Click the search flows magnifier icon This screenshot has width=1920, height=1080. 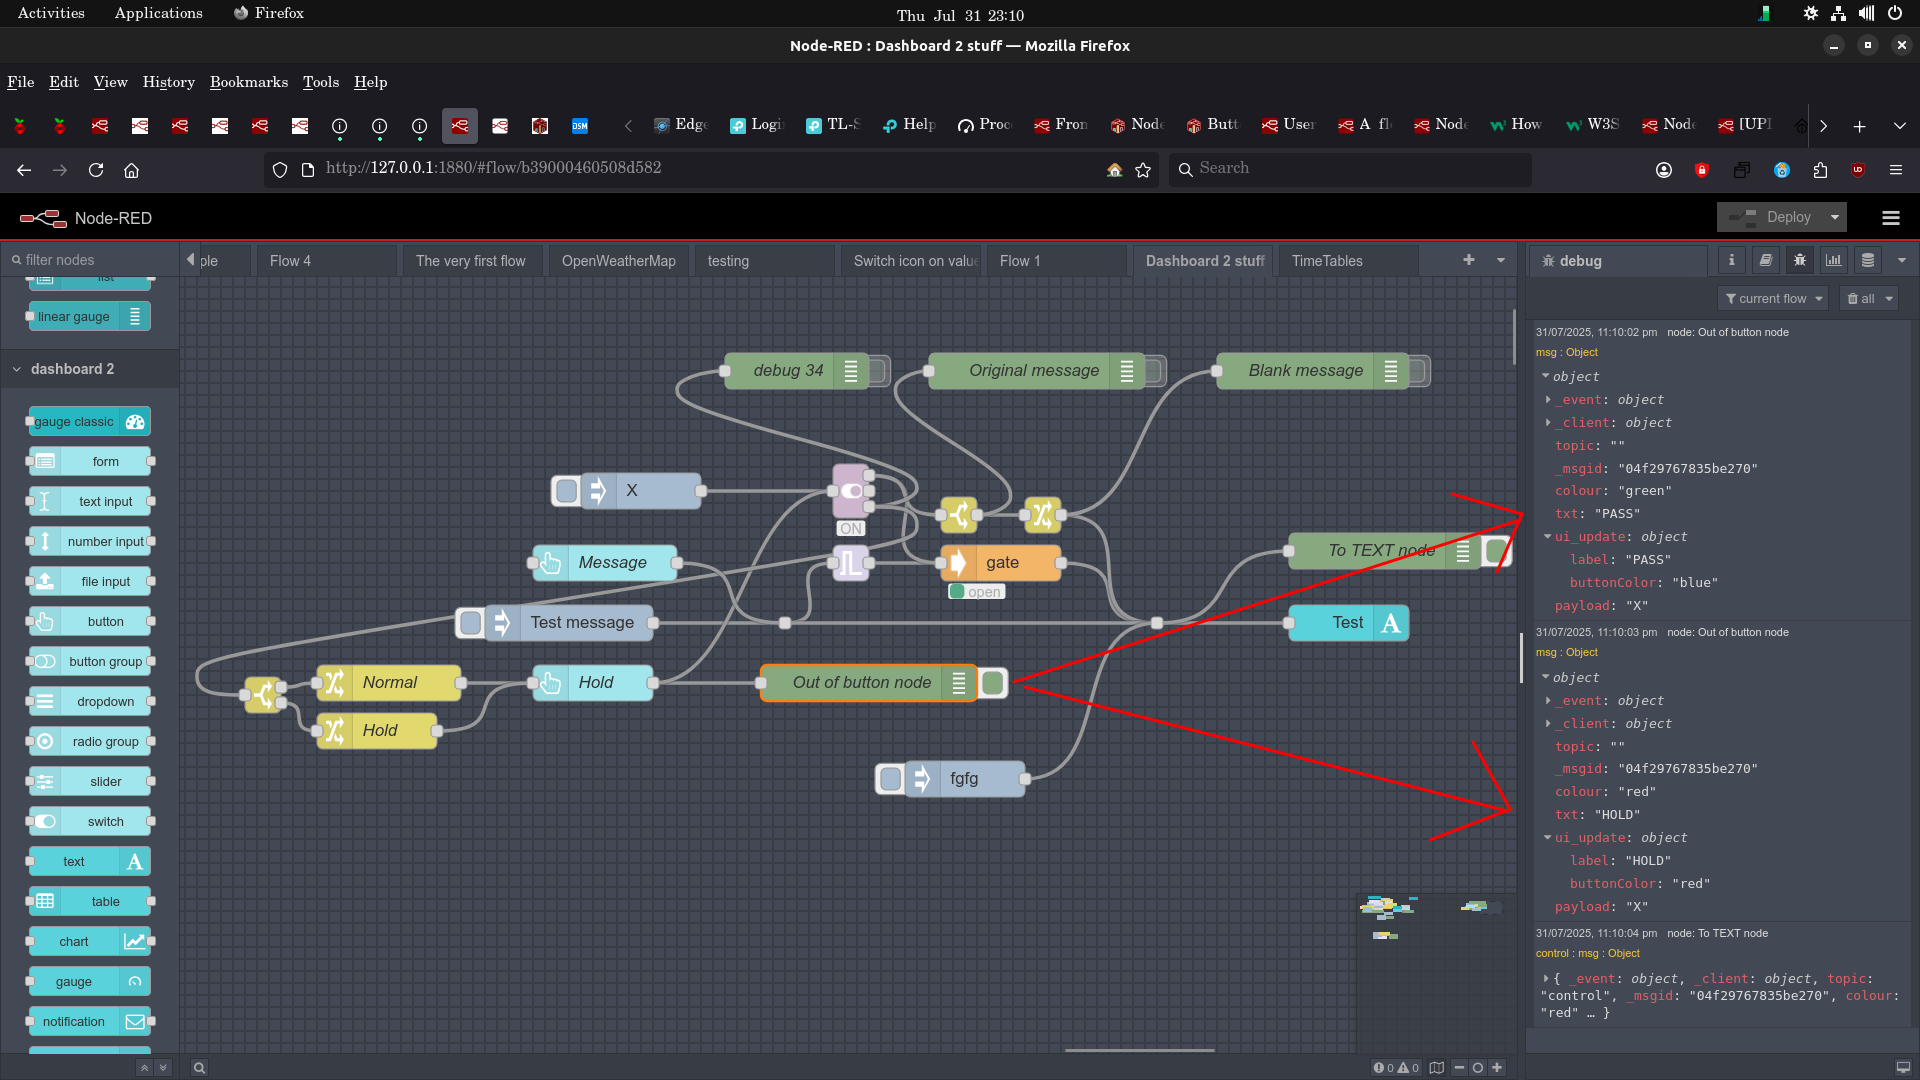(199, 1067)
